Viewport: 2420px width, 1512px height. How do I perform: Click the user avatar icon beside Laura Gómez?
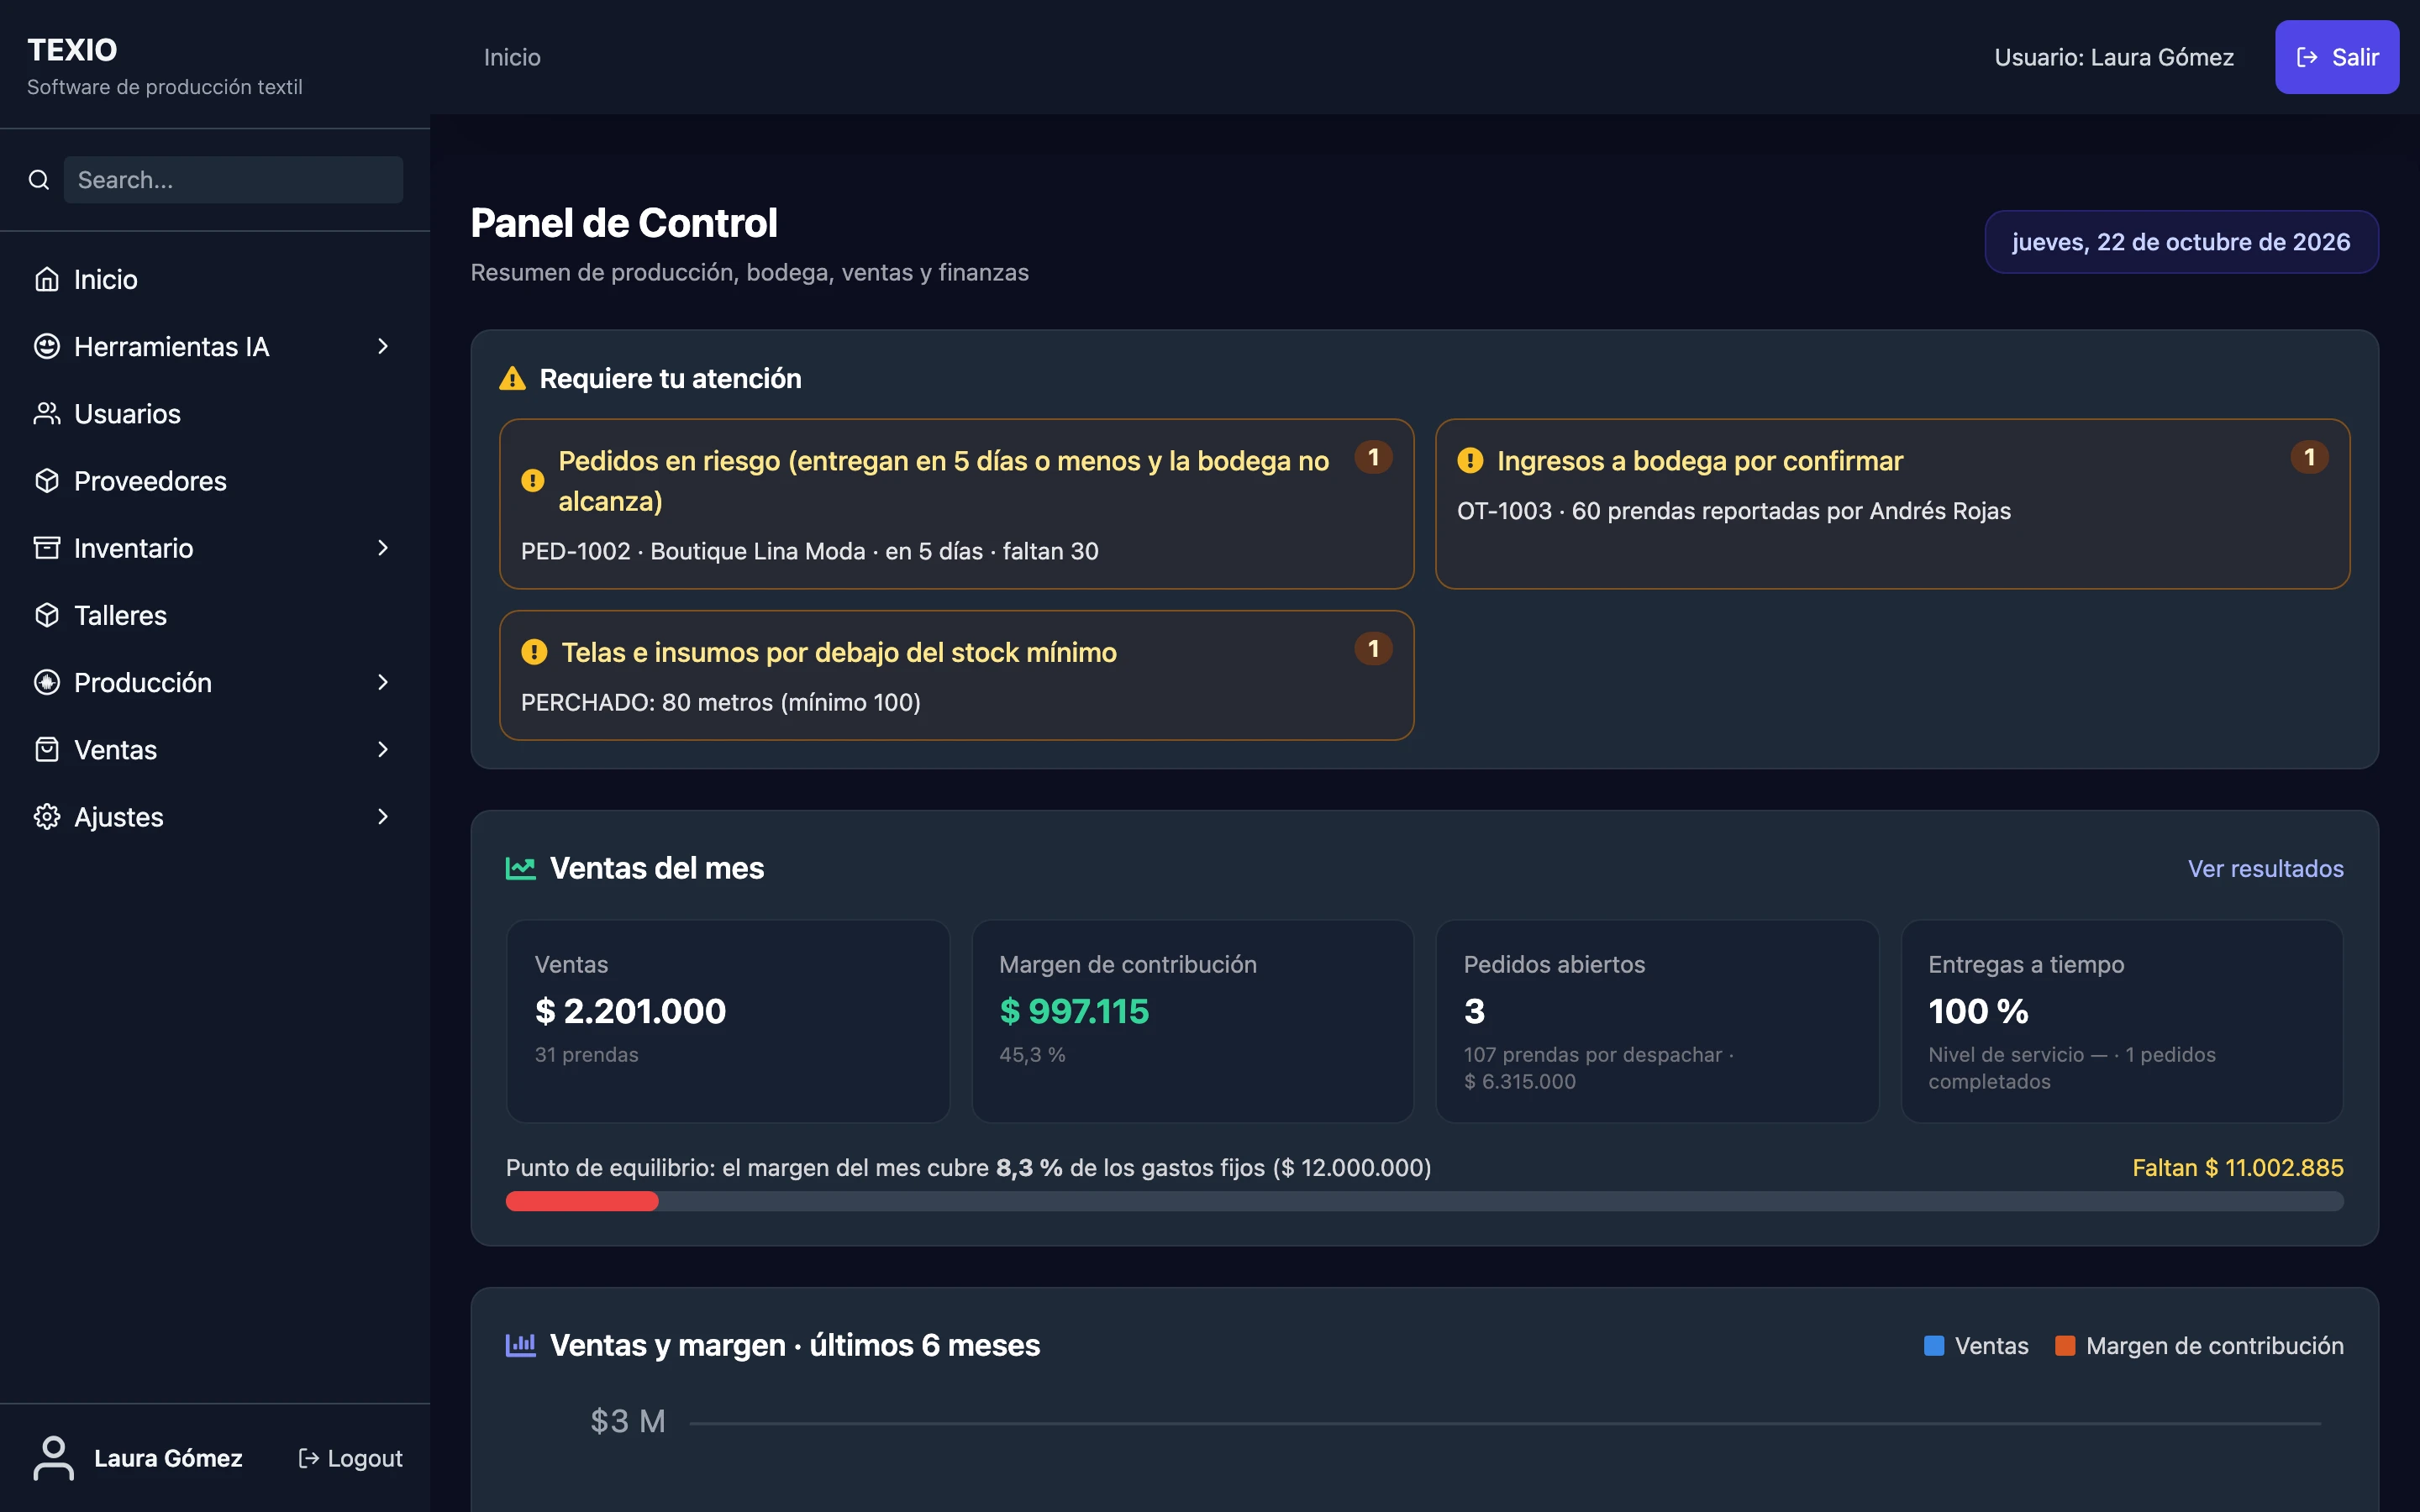[x=53, y=1457]
